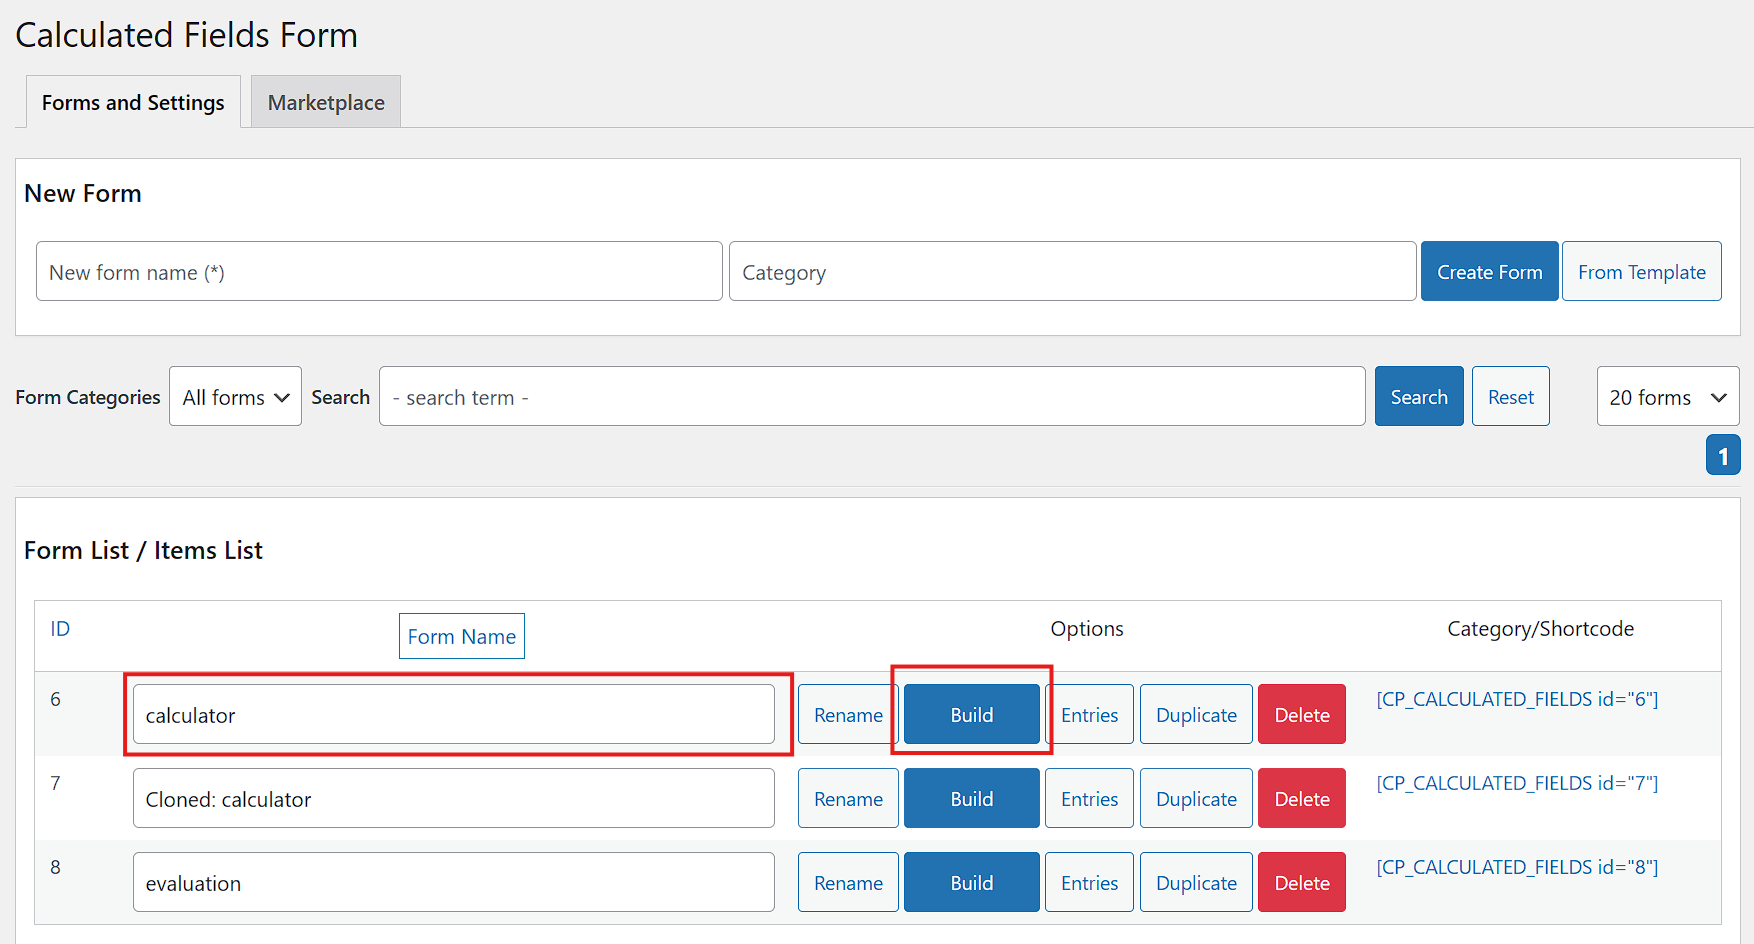Open the All forms category dropdown
This screenshot has height=944, width=1754.
pos(235,397)
